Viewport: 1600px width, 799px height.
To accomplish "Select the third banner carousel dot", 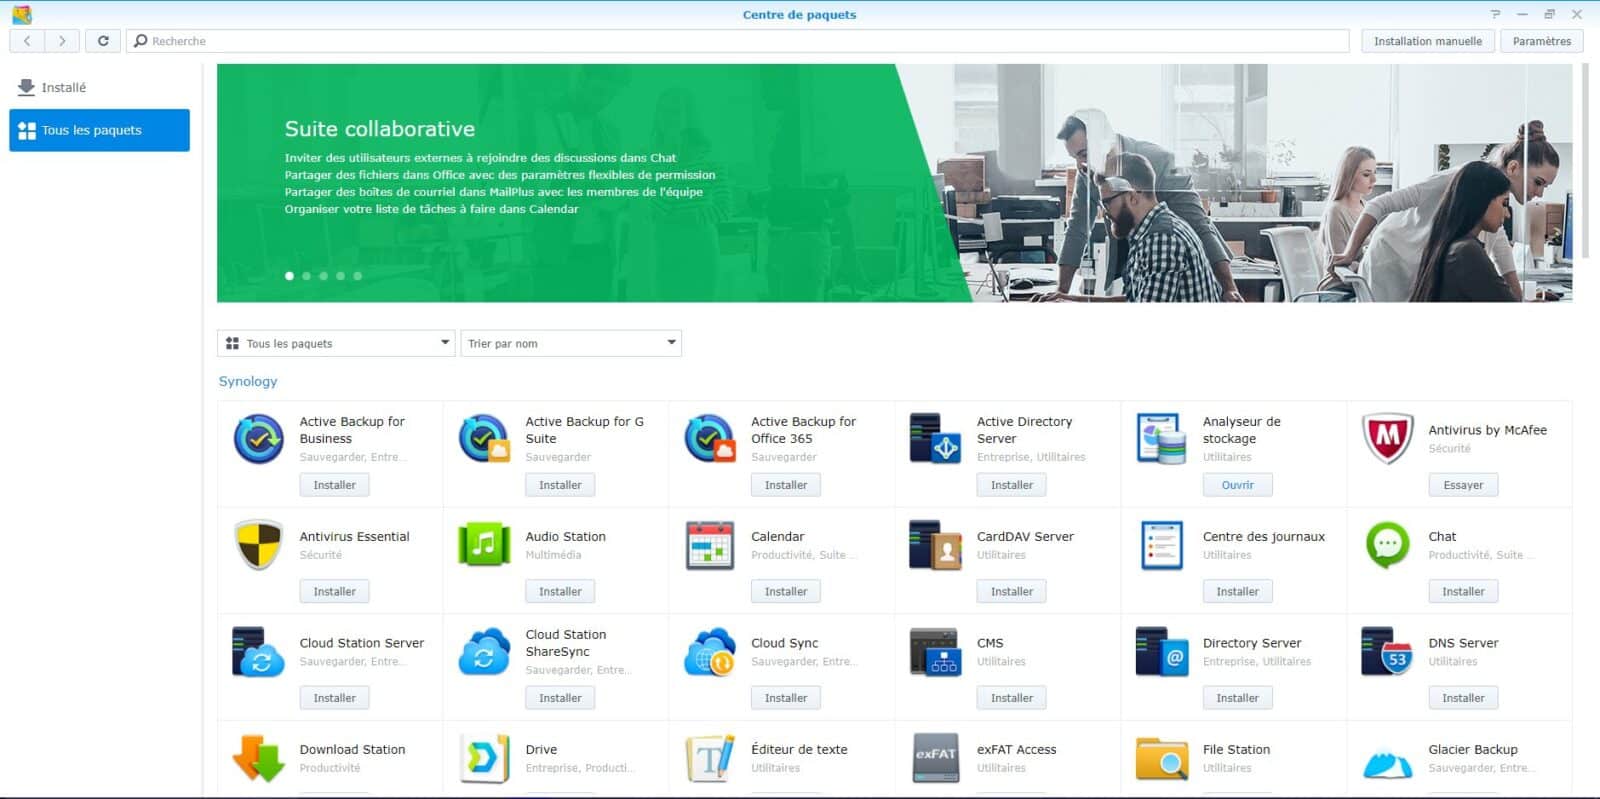I will (323, 276).
